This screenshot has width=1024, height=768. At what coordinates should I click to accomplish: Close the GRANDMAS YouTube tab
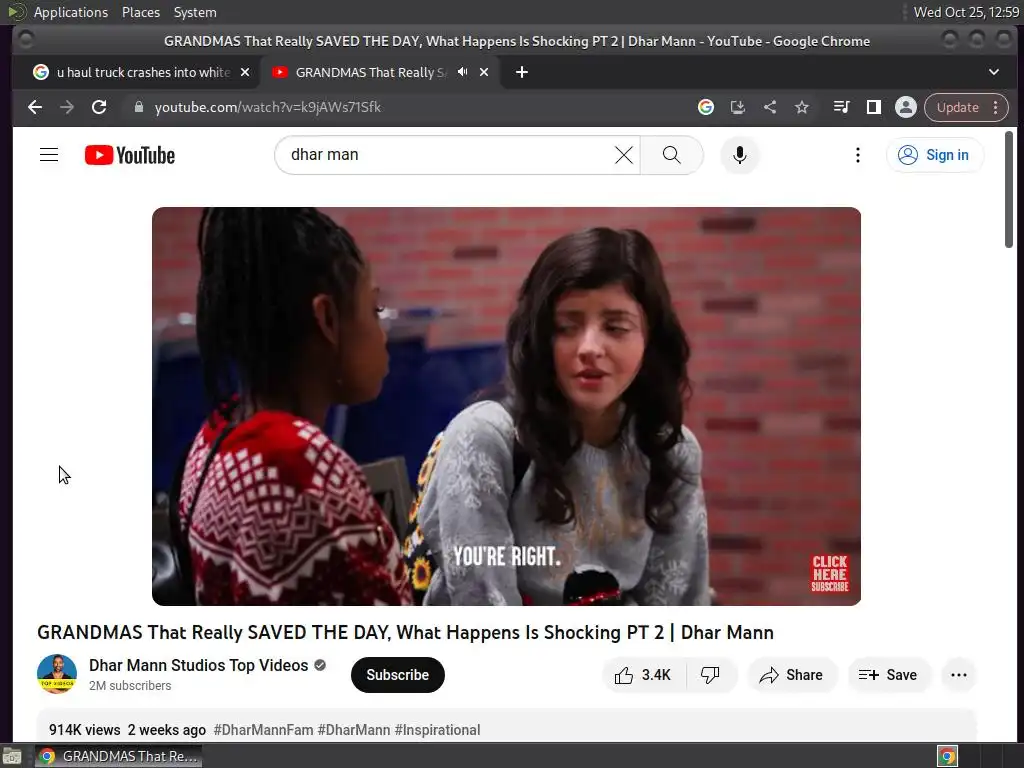pyautogui.click(x=484, y=72)
